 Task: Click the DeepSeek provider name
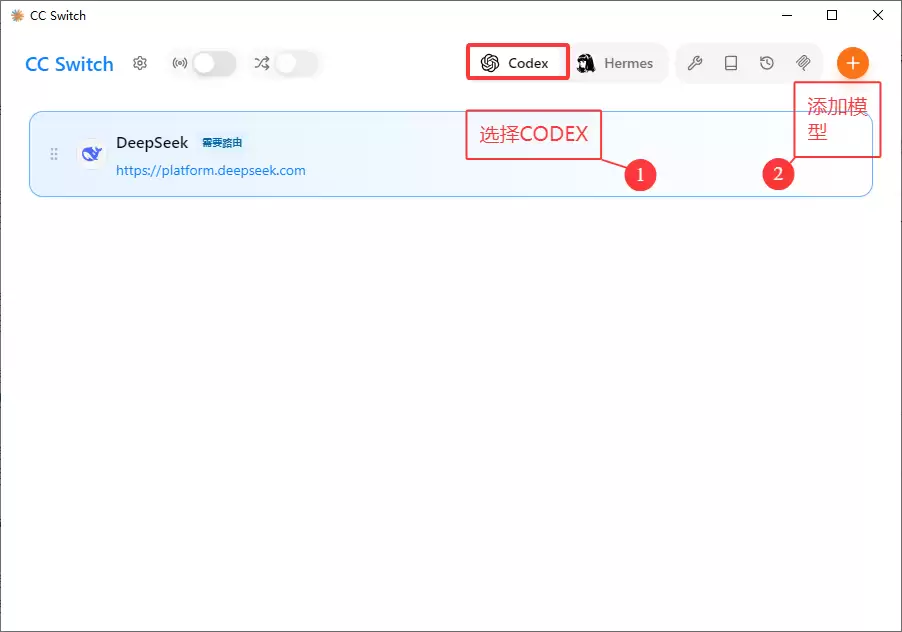point(152,143)
